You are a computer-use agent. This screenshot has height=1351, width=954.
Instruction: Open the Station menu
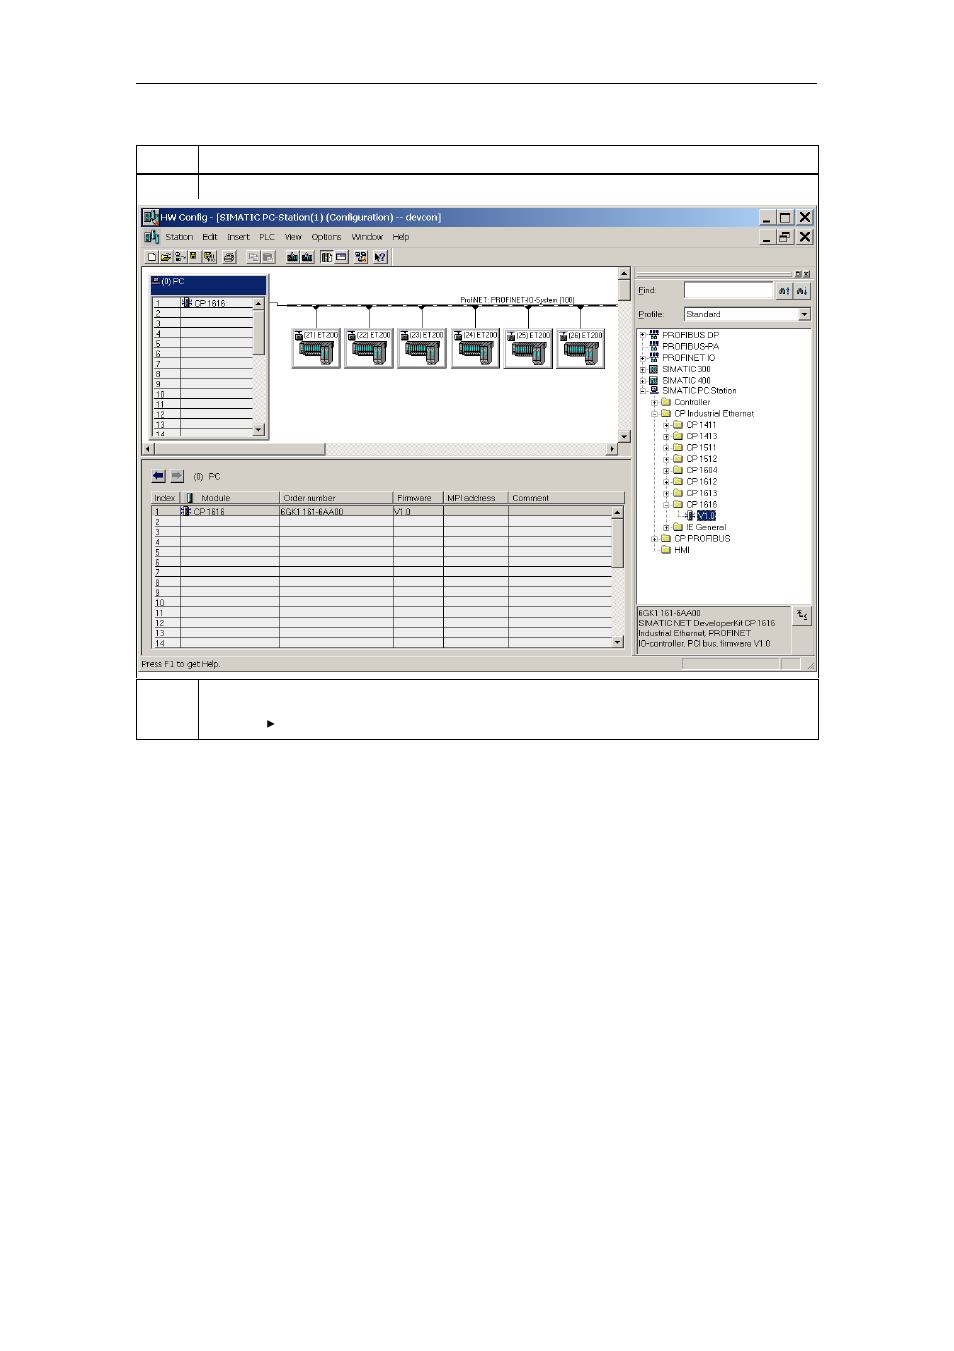(x=179, y=237)
